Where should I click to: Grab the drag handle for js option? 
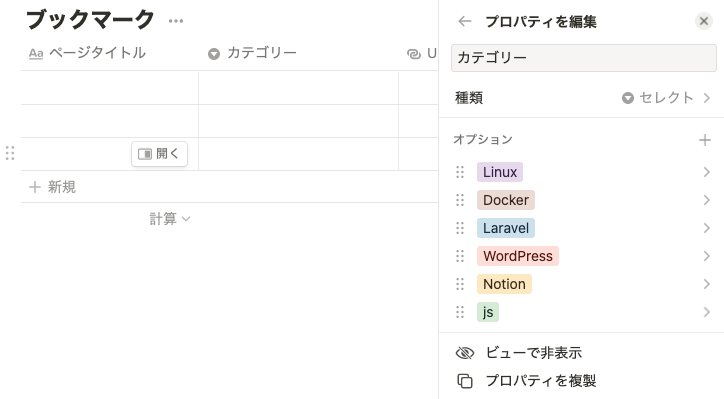tap(460, 312)
